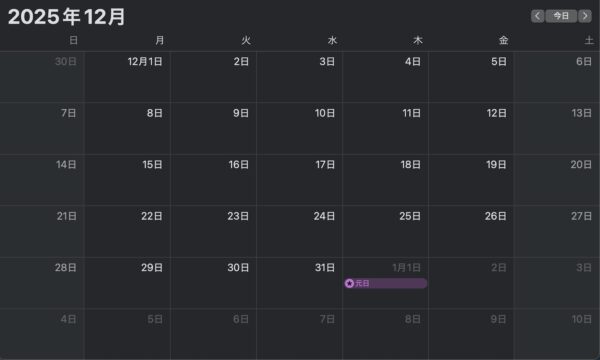Select the 24日 date cell
The image size is (600, 360).
click(x=300, y=231)
